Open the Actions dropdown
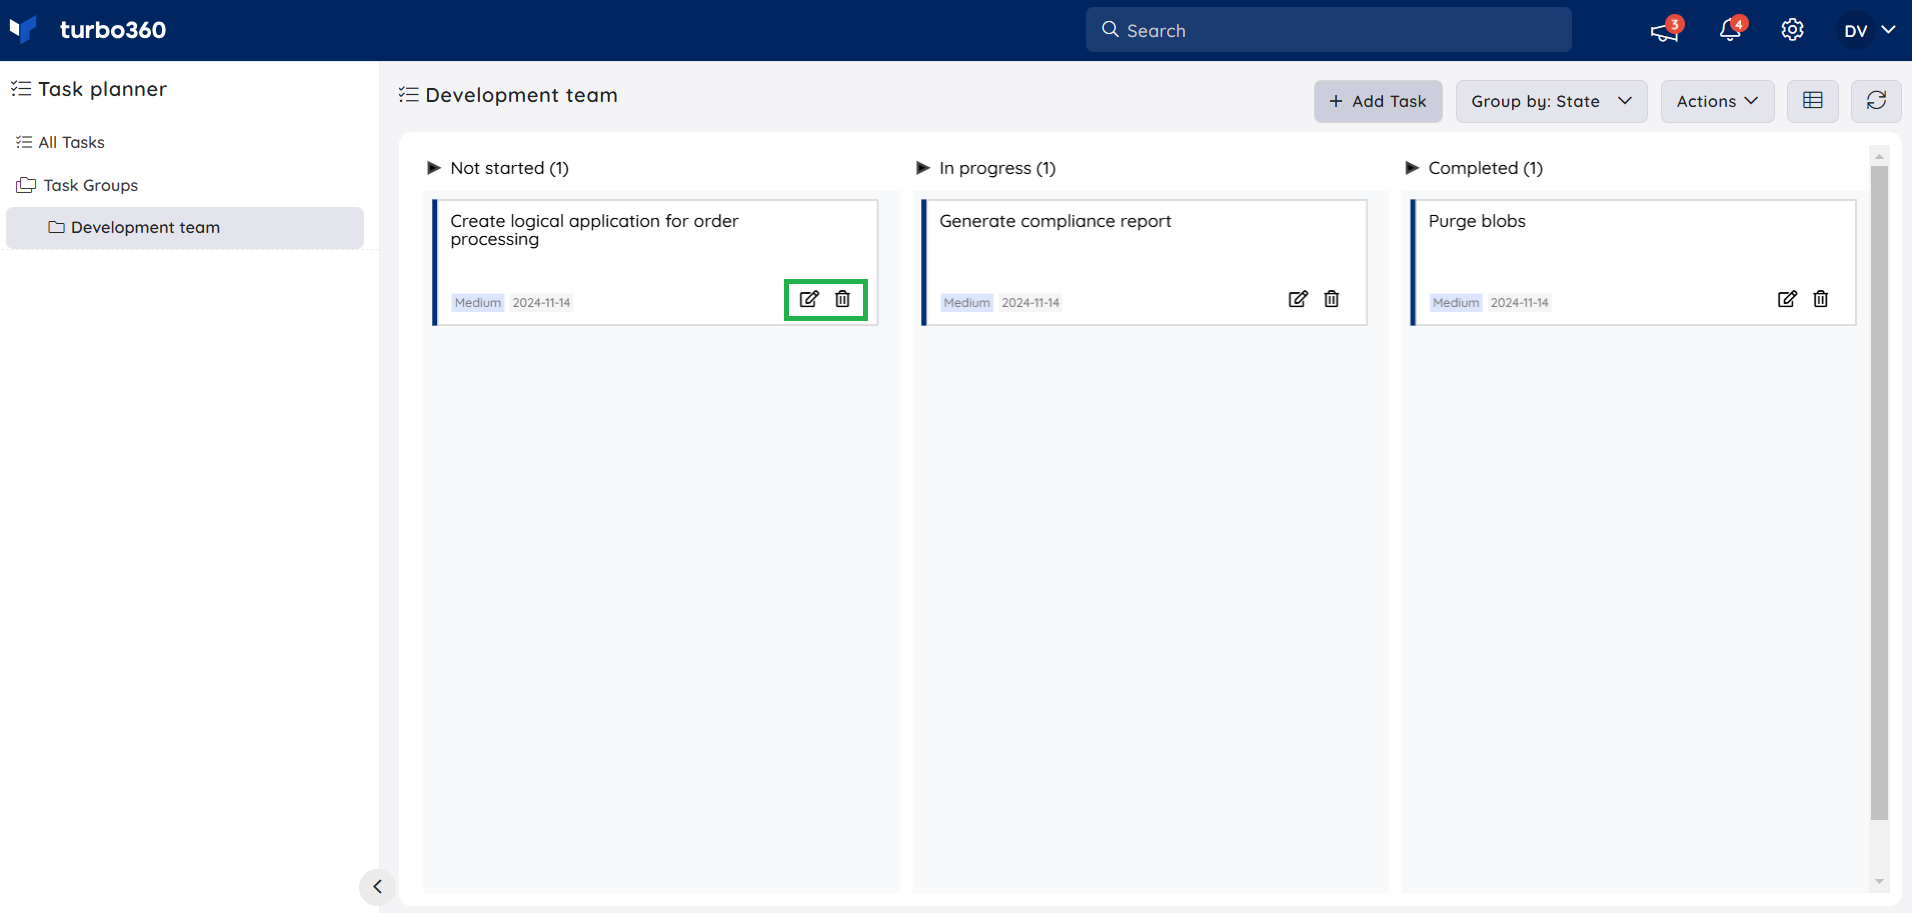The height and width of the screenshot is (913, 1912). click(1717, 101)
